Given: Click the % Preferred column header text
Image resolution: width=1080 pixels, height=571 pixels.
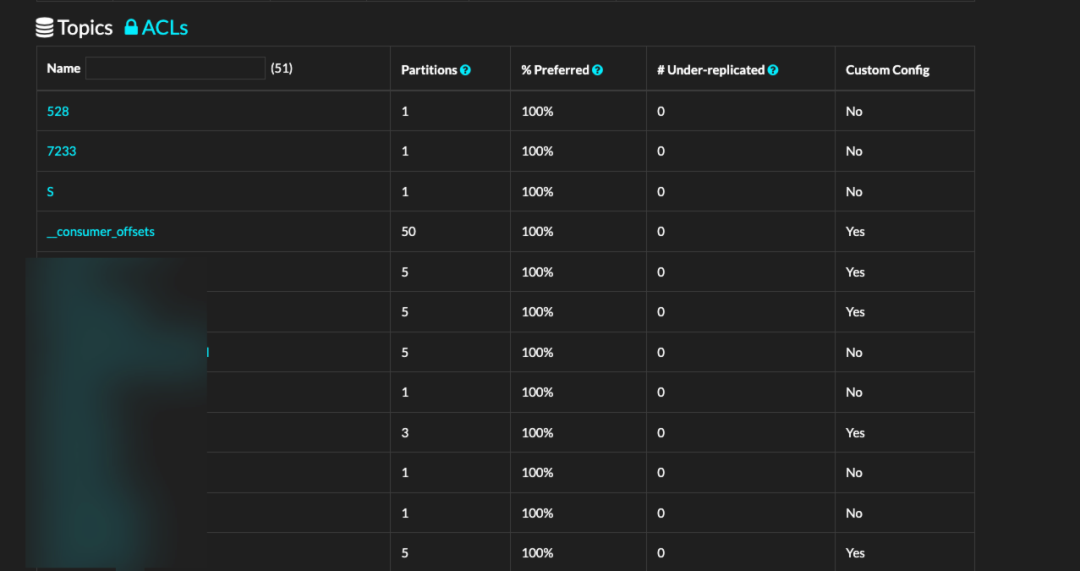Looking at the screenshot, I should (555, 70).
